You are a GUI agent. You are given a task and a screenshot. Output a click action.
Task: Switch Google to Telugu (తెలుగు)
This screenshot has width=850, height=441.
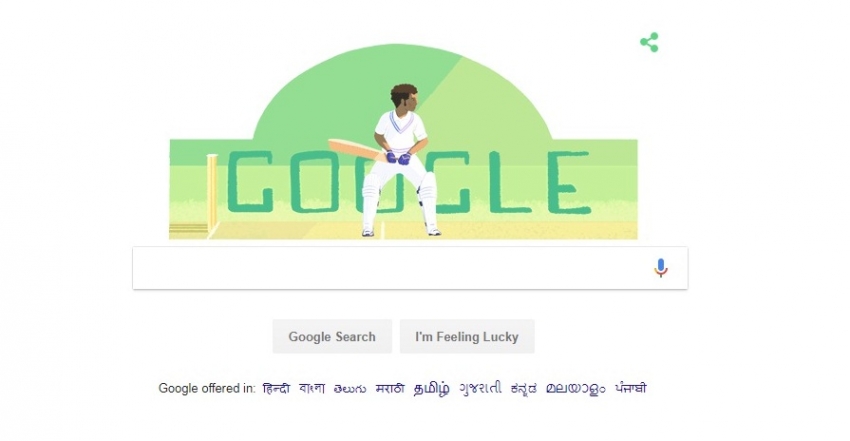click(x=350, y=389)
